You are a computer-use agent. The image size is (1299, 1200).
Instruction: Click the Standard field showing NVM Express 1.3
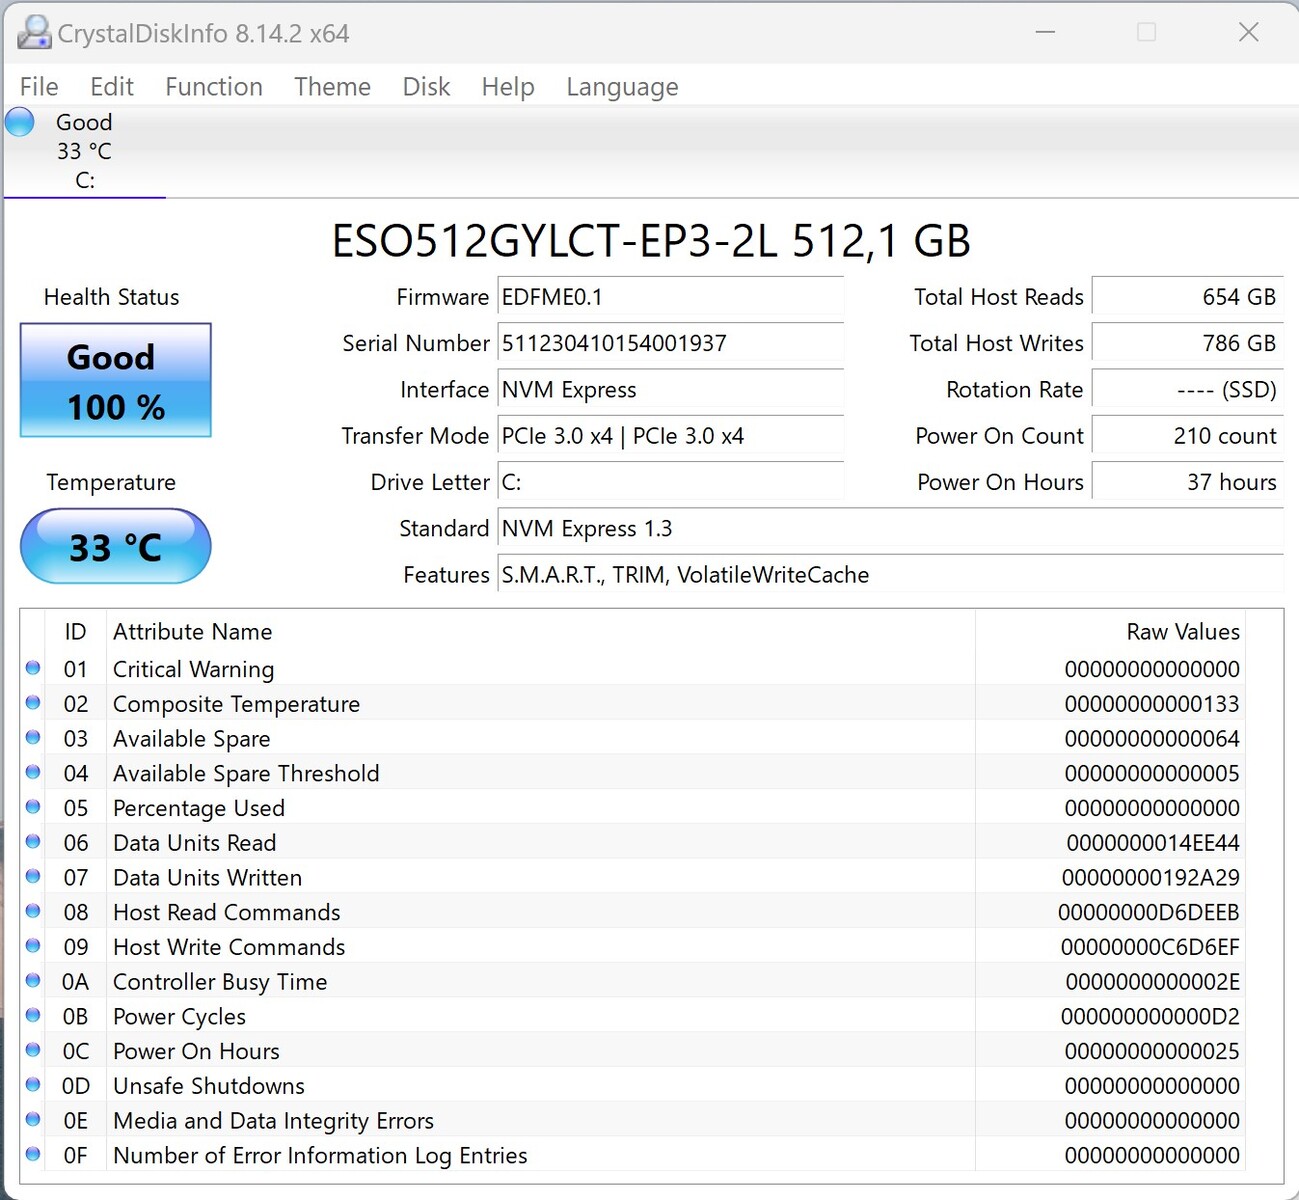tap(890, 528)
